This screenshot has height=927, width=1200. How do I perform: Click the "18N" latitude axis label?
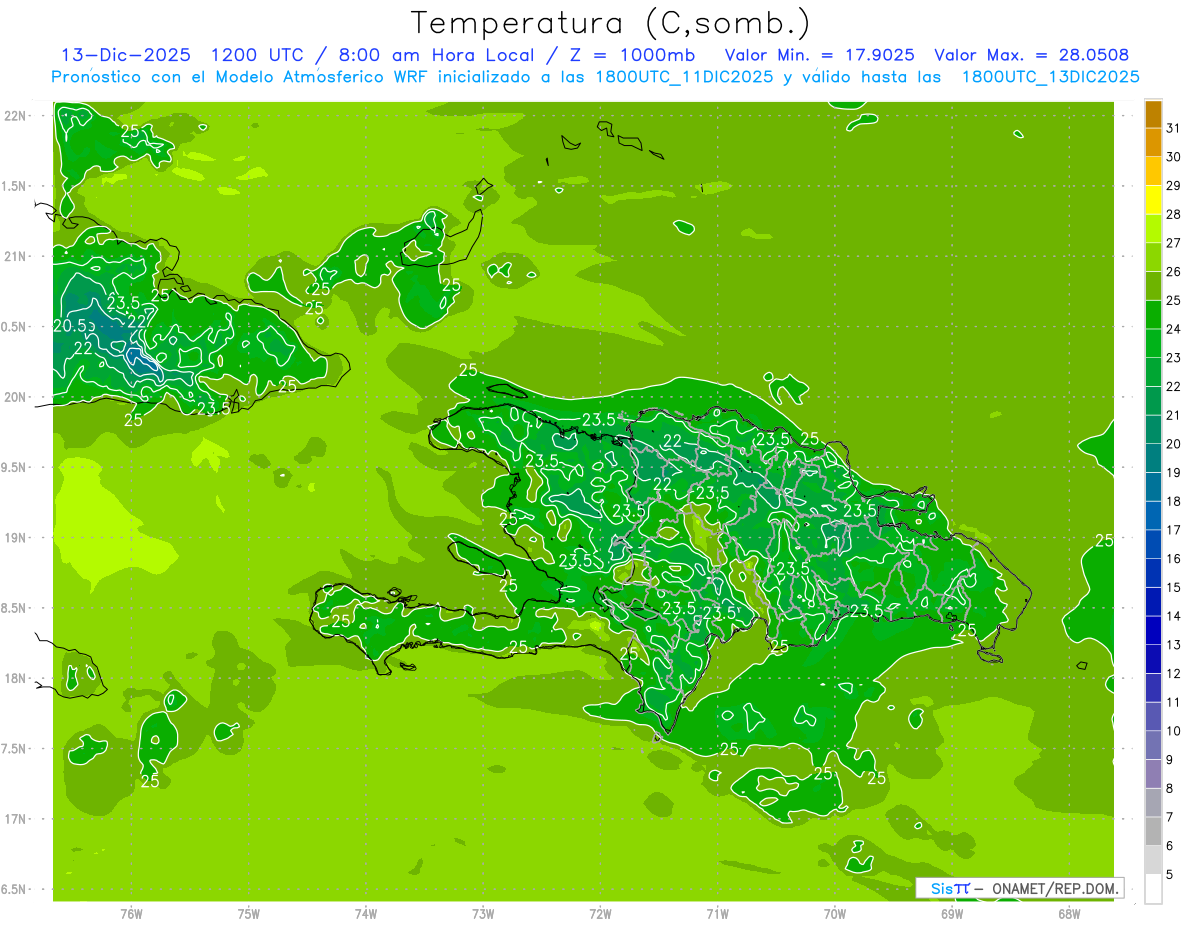click(x=15, y=678)
